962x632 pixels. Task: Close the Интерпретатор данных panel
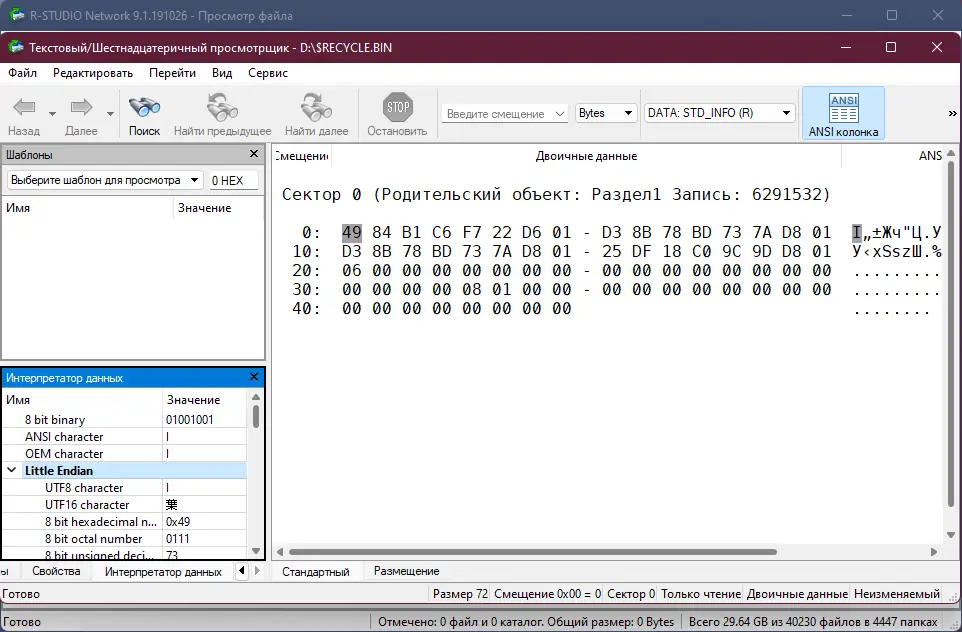pyautogui.click(x=254, y=377)
